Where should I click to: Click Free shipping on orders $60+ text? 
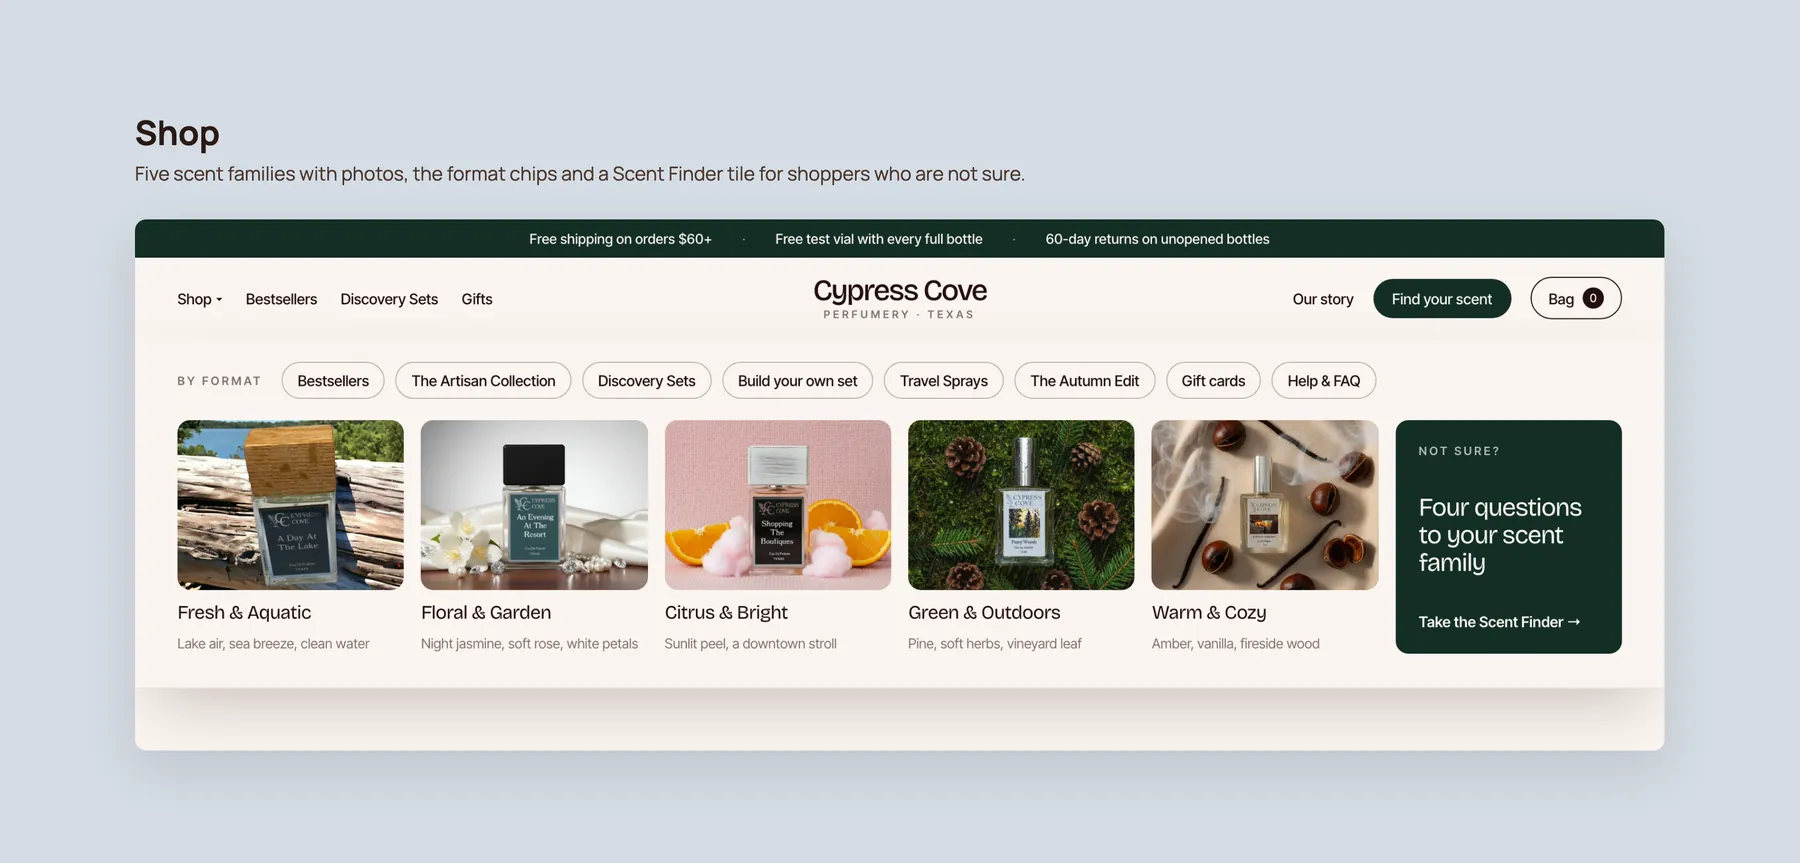pos(620,239)
